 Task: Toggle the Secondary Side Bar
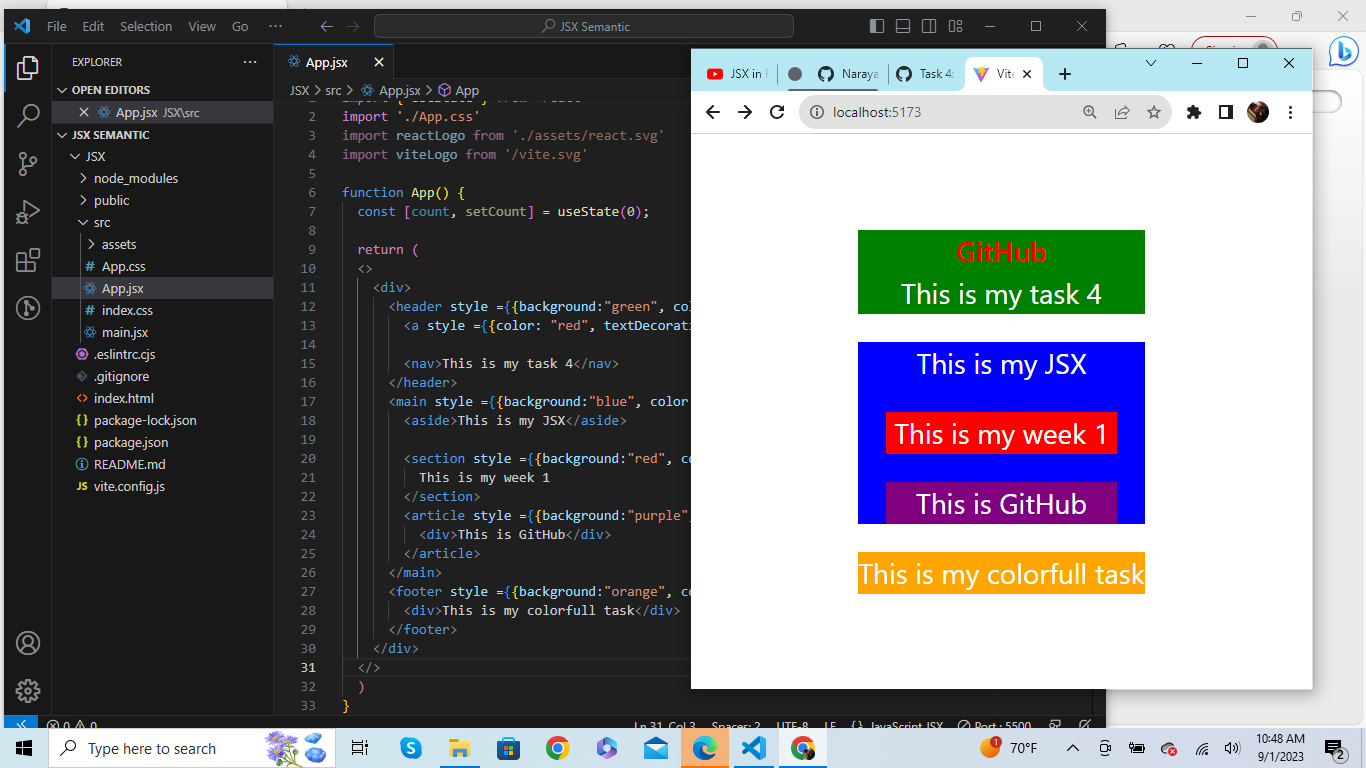click(x=929, y=25)
